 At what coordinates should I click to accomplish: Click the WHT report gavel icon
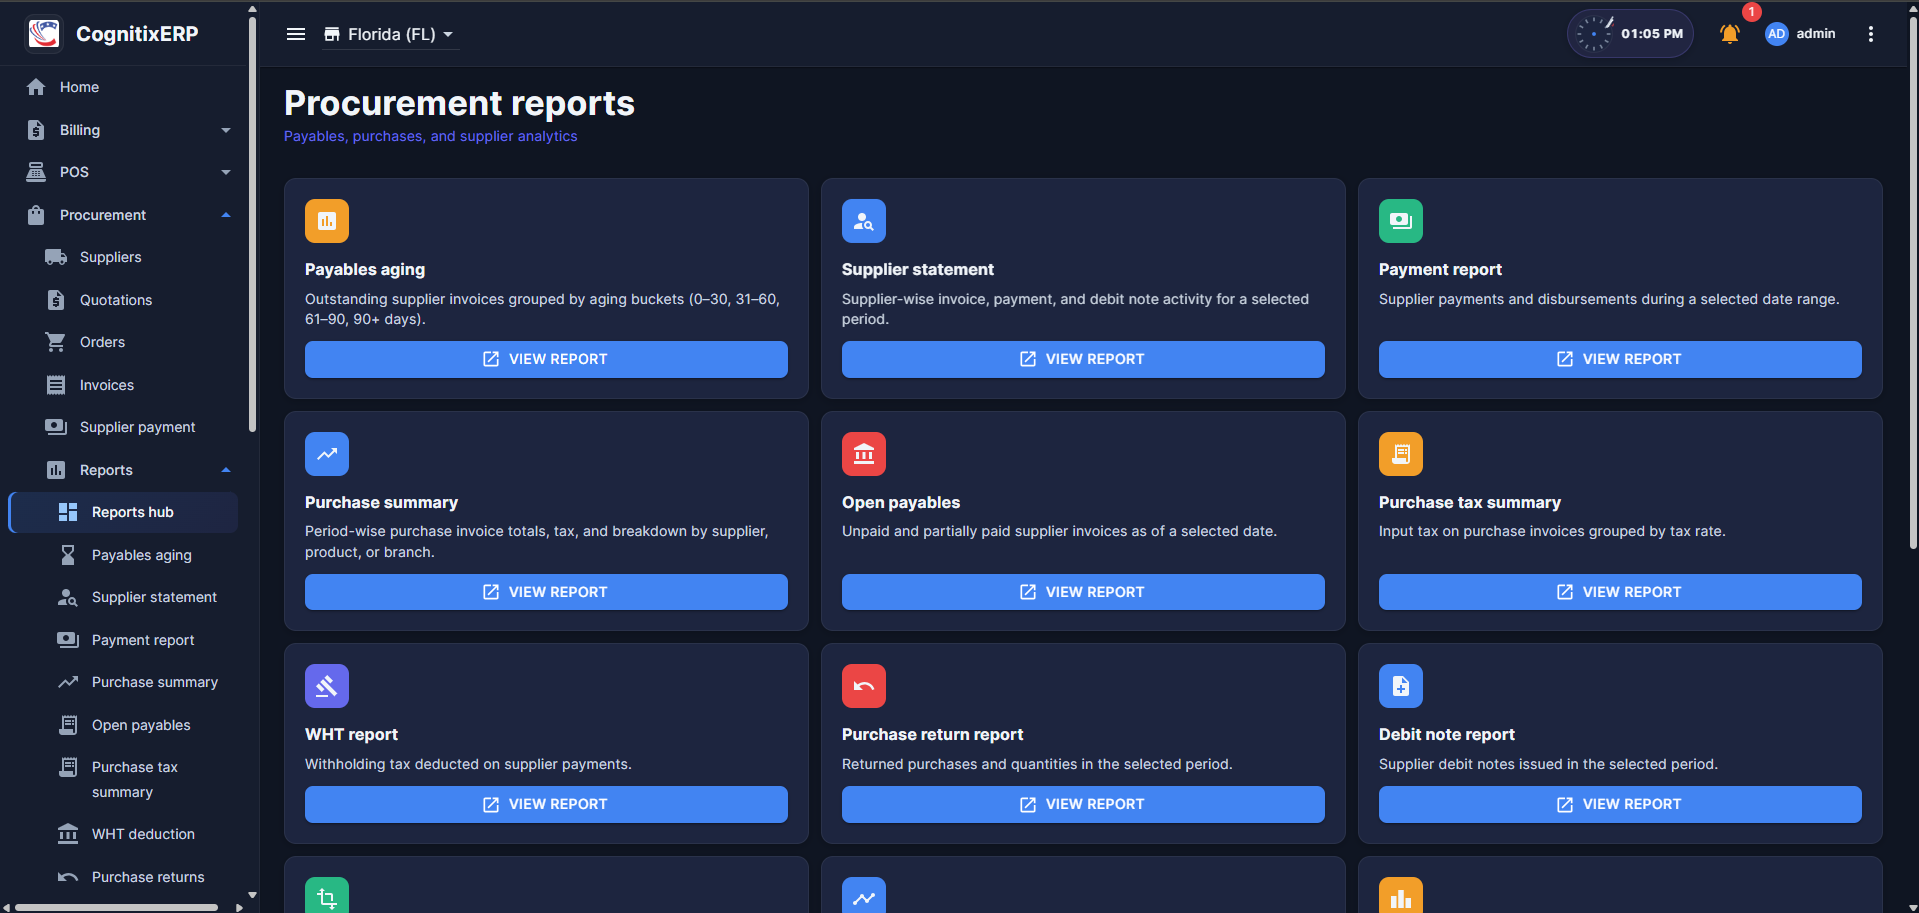click(x=327, y=686)
